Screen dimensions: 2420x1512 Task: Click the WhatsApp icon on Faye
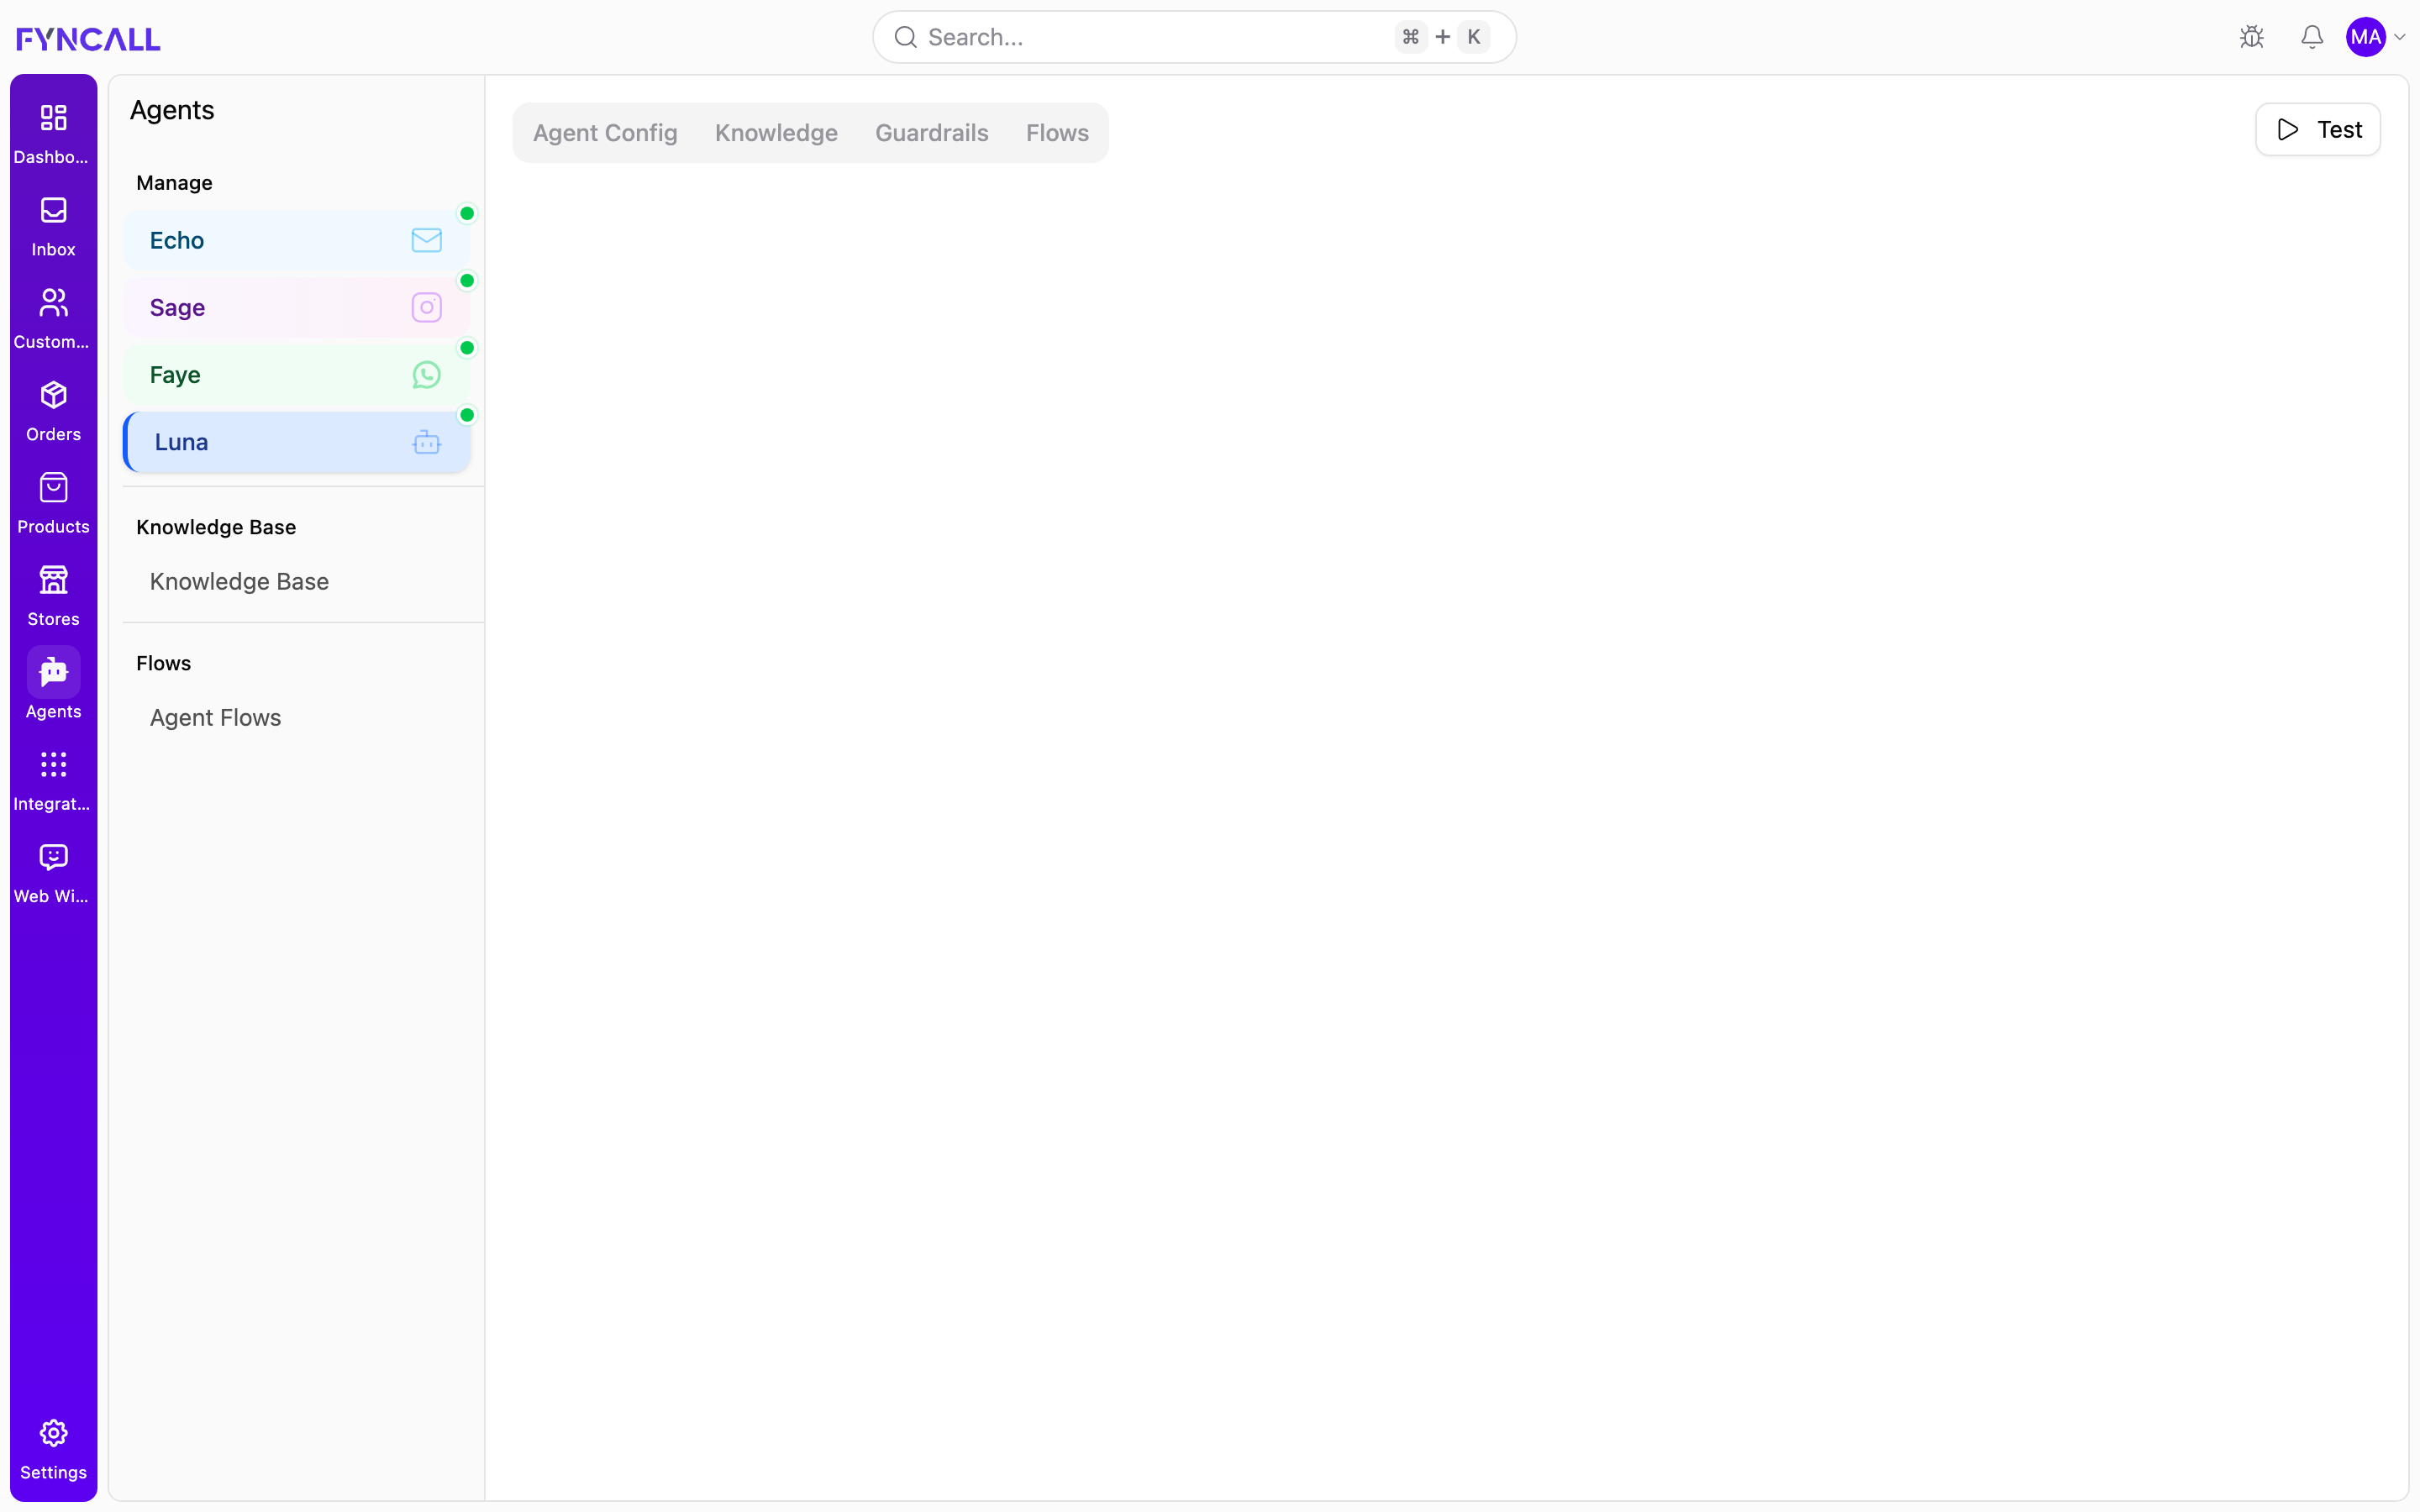[427, 375]
